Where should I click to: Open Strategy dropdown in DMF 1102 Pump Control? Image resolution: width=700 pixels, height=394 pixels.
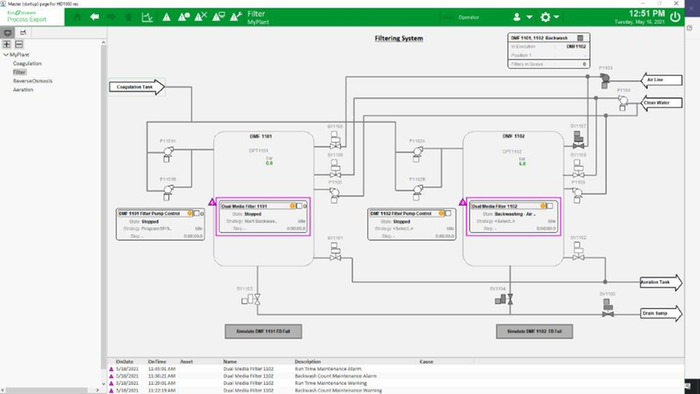click(403, 228)
